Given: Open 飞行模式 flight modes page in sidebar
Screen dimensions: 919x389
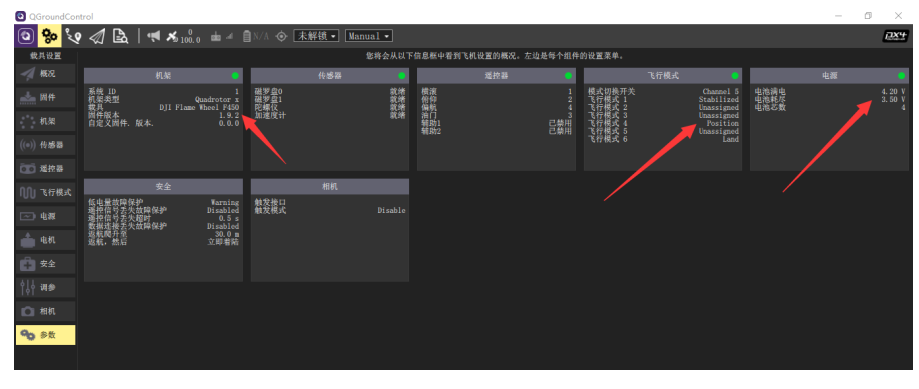Looking at the screenshot, I should click(46, 192).
